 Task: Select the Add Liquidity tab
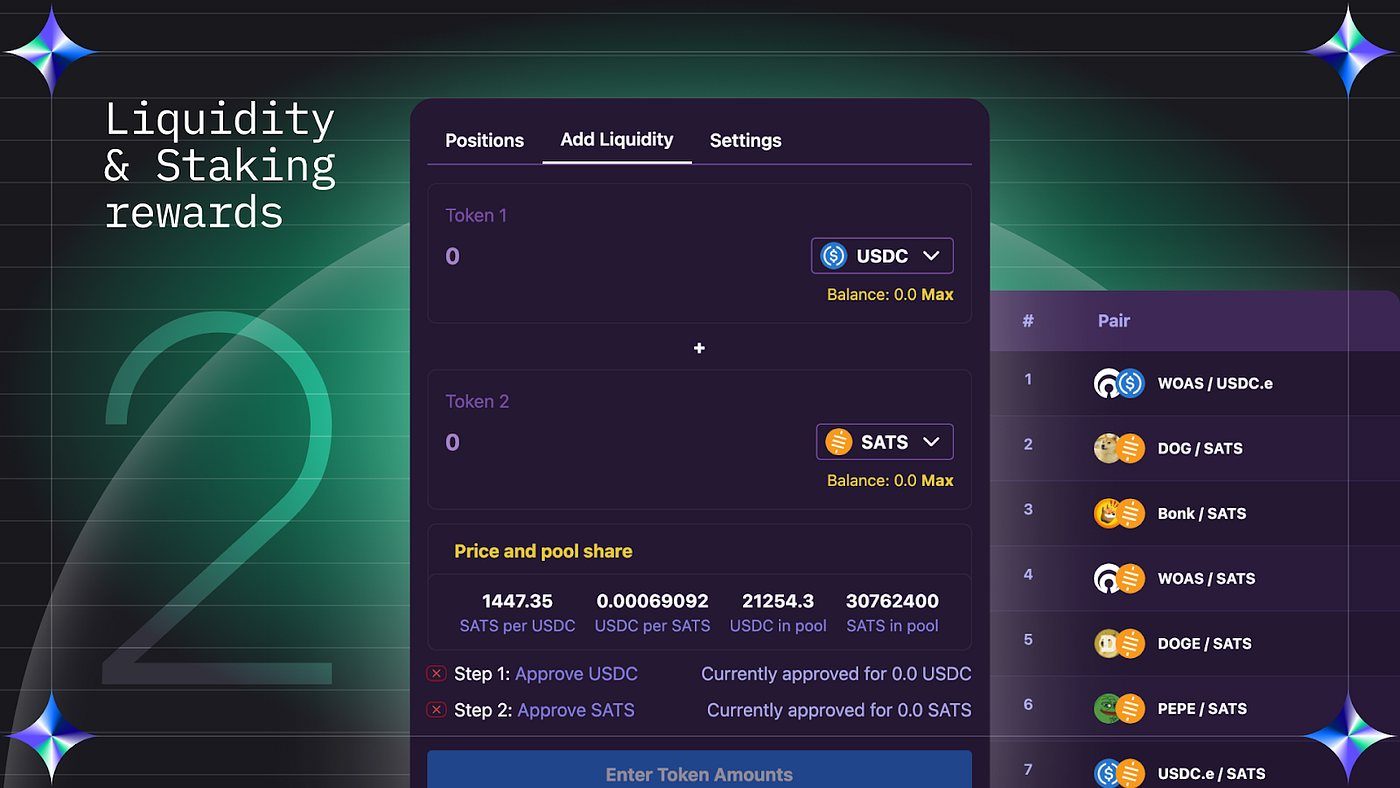tap(617, 139)
